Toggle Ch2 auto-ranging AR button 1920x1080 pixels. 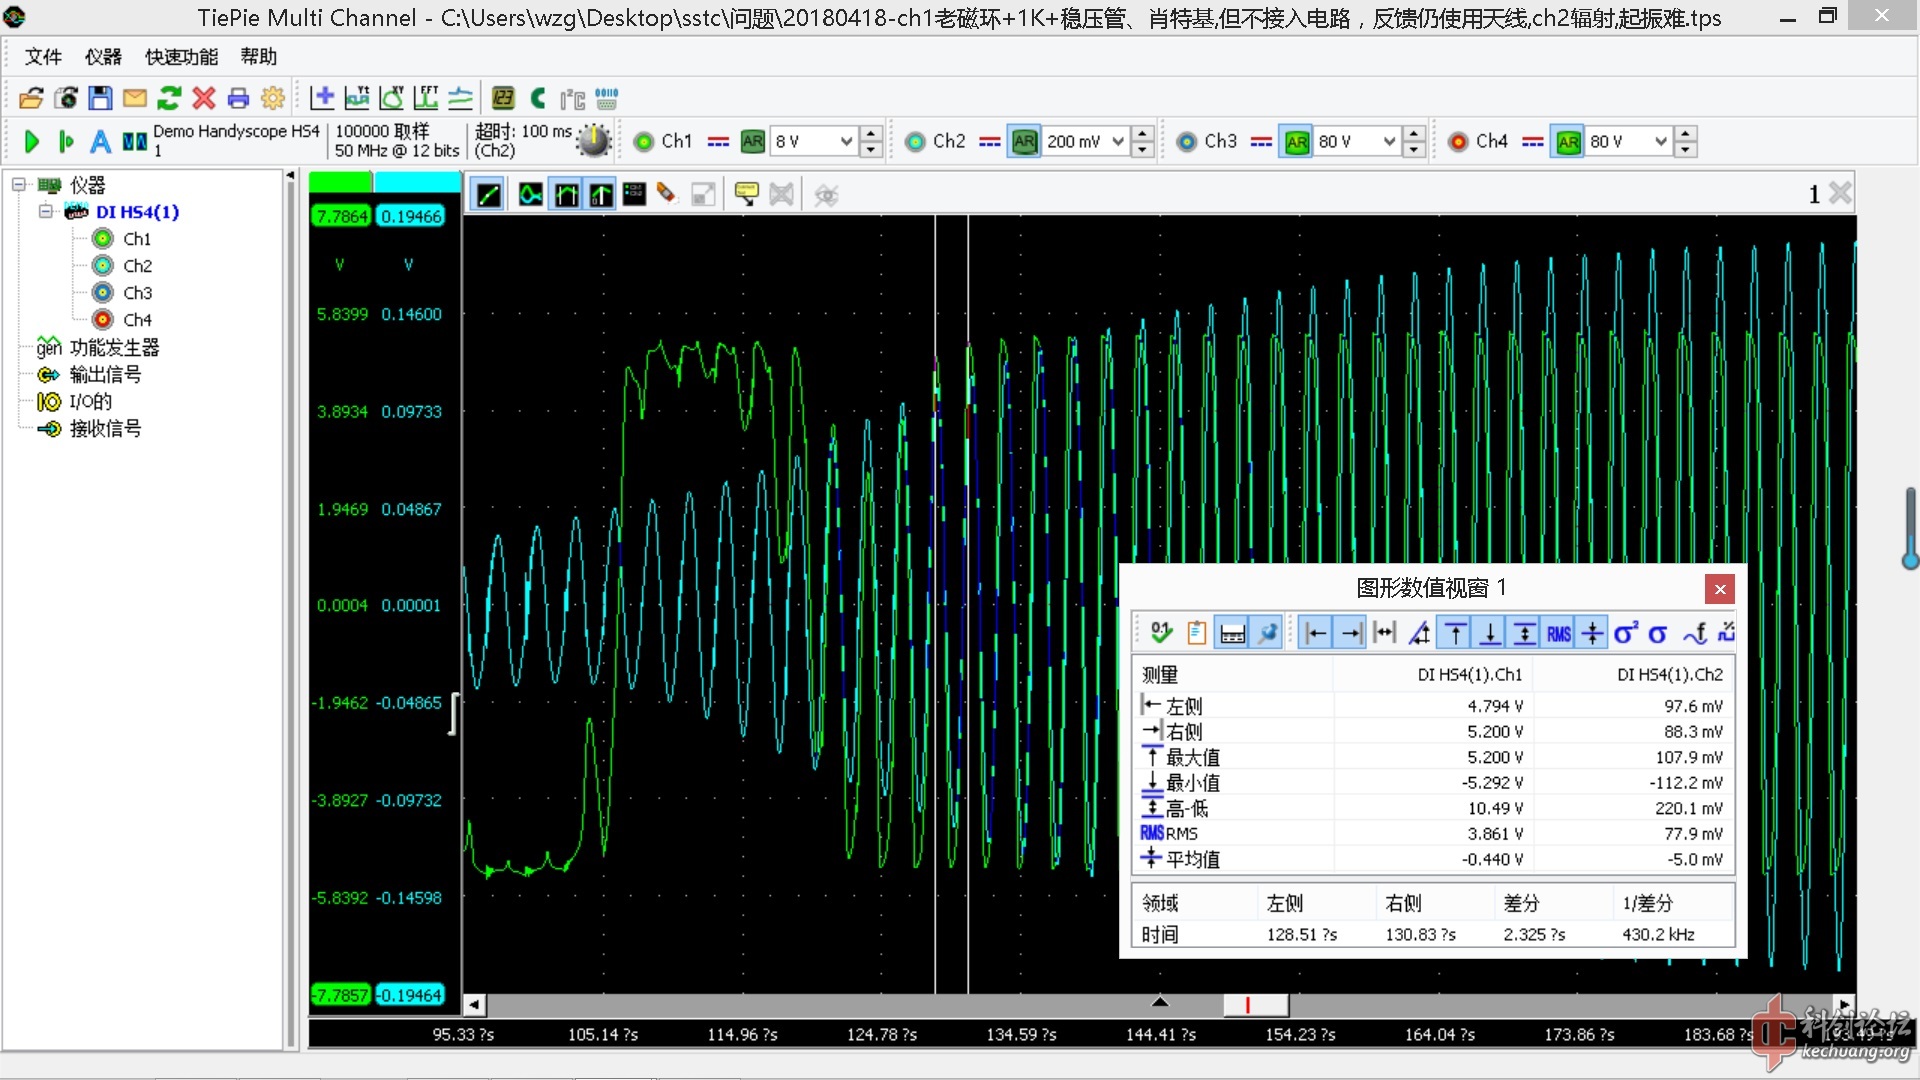1024,142
